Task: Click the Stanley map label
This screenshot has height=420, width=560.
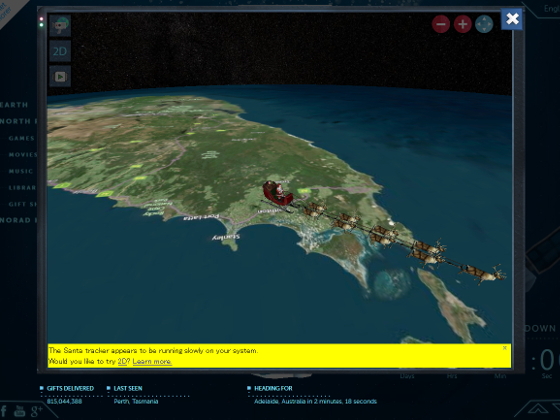Action: pyautogui.click(x=225, y=237)
